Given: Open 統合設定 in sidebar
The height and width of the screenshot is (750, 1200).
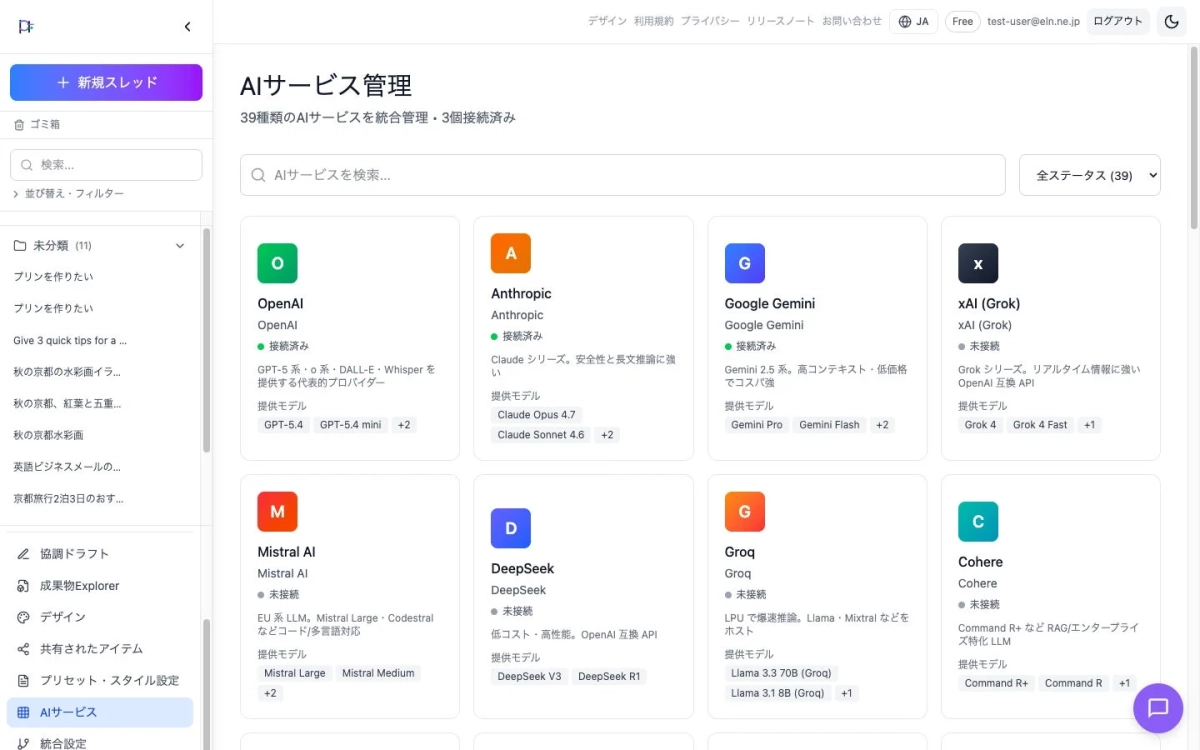Looking at the screenshot, I should (100, 744).
